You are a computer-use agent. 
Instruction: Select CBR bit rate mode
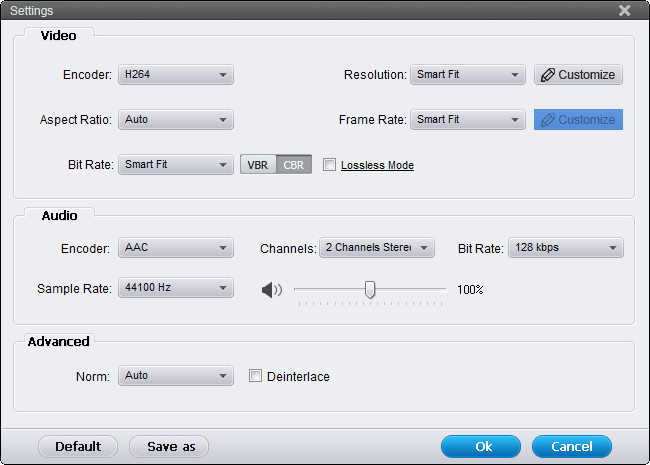[294, 165]
